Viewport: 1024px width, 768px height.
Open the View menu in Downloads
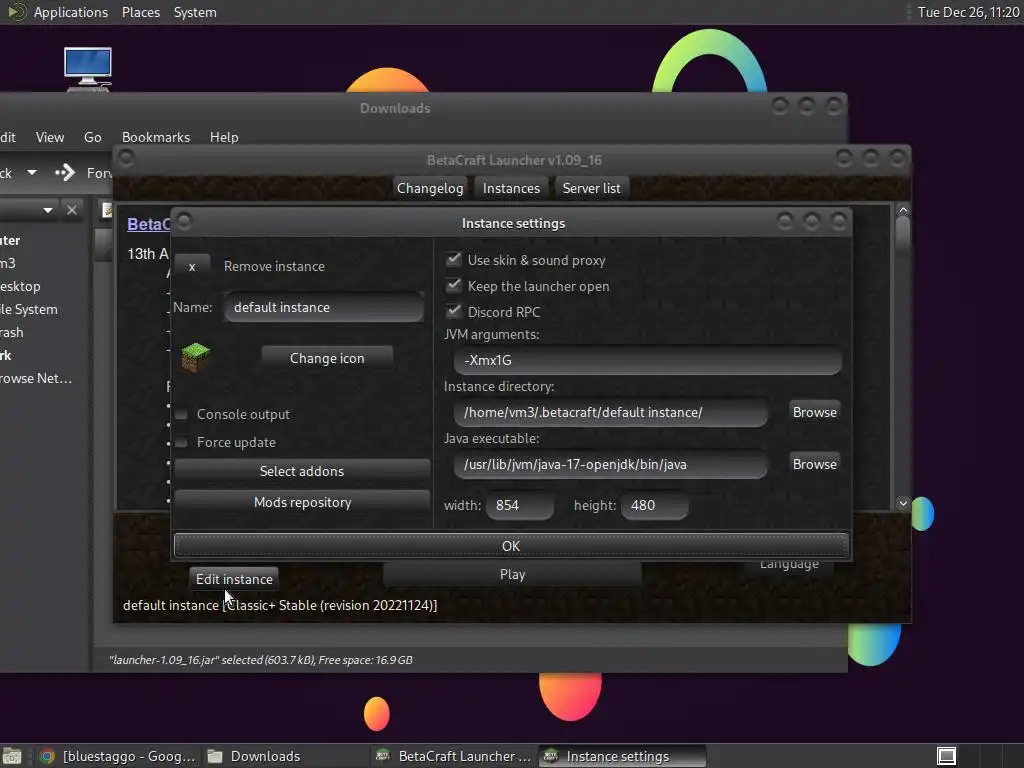click(x=50, y=137)
